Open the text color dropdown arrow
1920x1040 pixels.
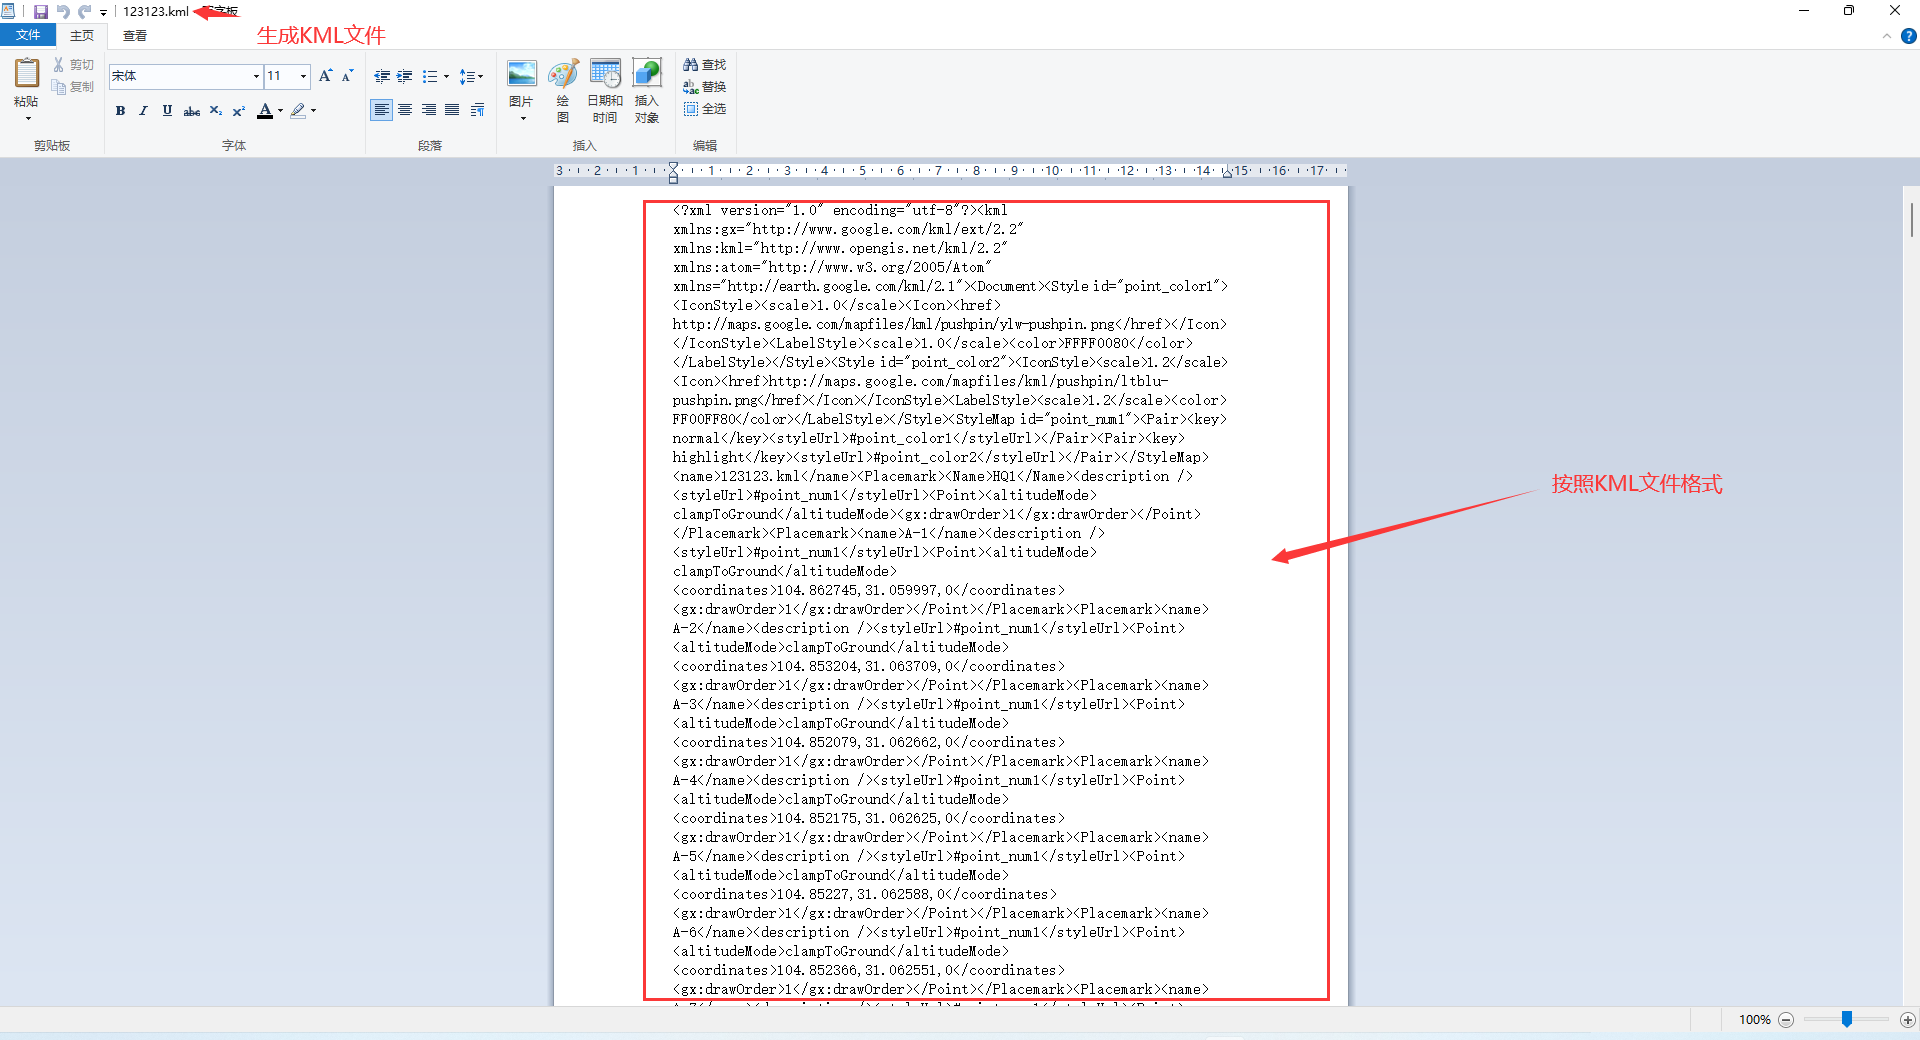(x=280, y=111)
